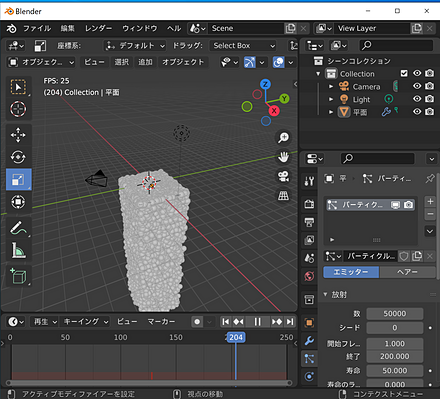440x399 pixels.
Task: Click the zoom magnifier viewport icon
Action: point(283,137)
